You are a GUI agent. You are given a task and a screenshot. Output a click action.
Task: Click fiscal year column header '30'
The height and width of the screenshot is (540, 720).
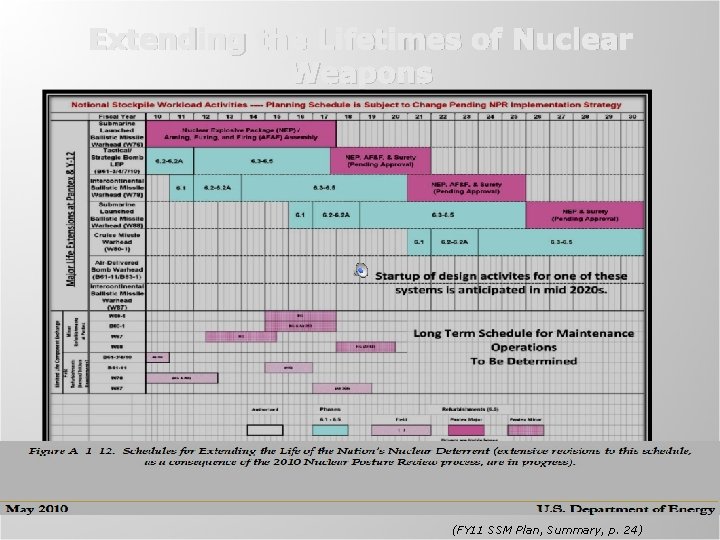click(x=632, y=117)
